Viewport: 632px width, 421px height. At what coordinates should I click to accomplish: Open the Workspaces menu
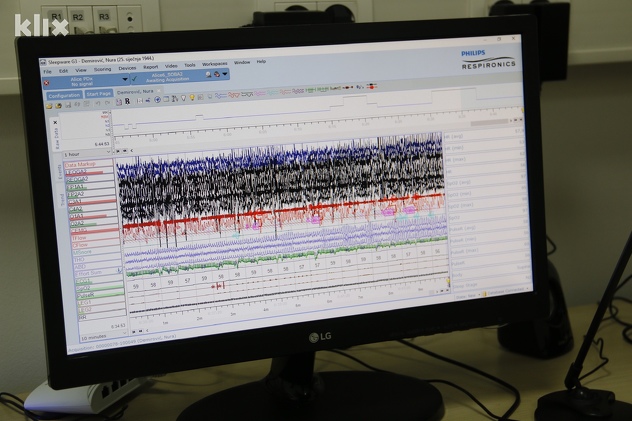[214, 64]
